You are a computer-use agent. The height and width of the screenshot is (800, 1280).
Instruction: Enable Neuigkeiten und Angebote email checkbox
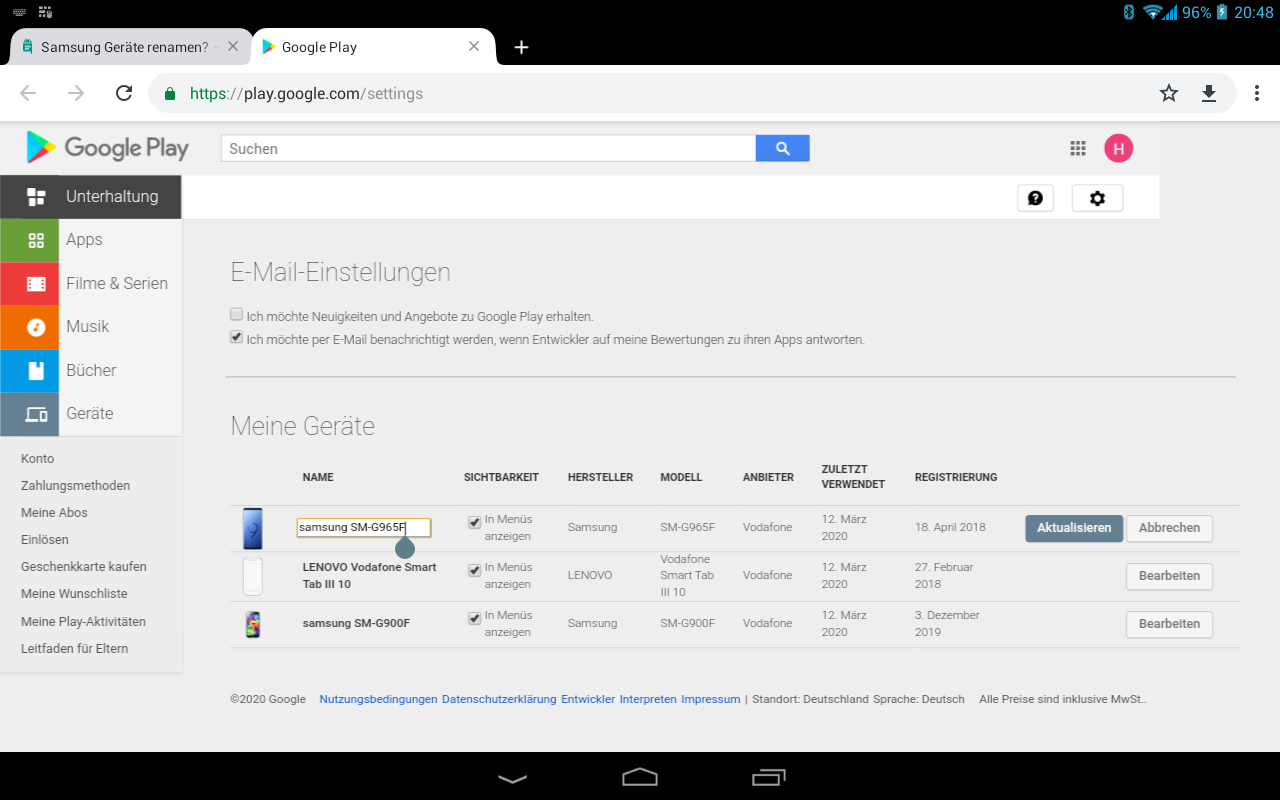237,314
